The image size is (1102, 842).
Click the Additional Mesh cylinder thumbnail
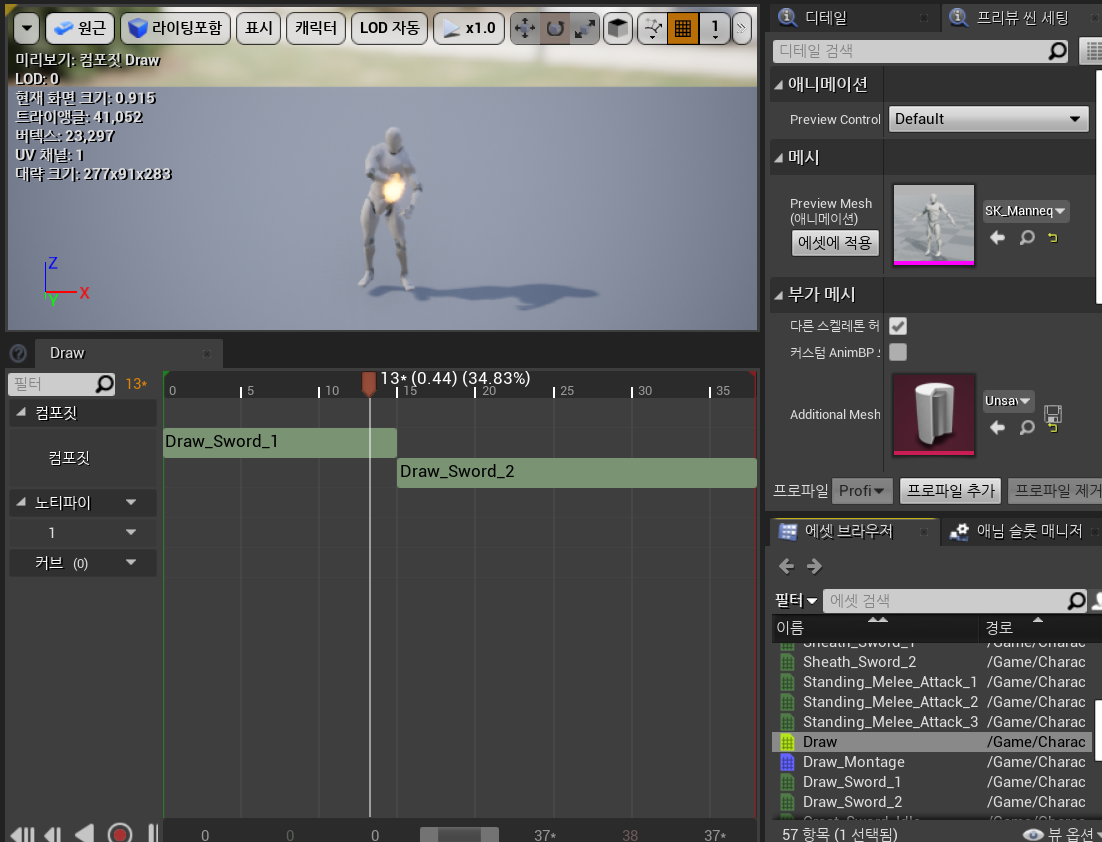(934, 414)
